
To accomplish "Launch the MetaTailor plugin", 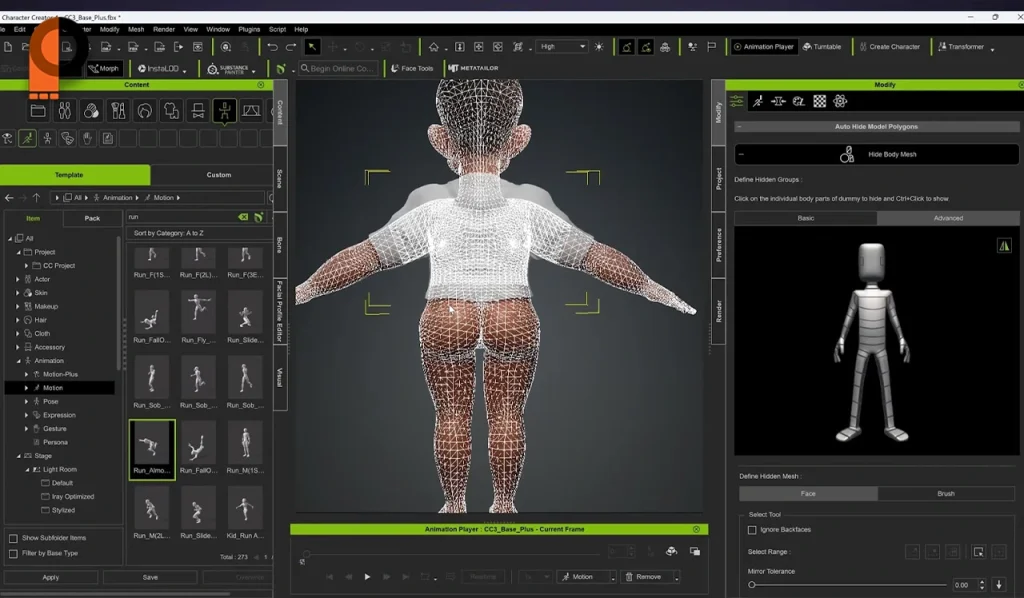I will click(473, 68).
